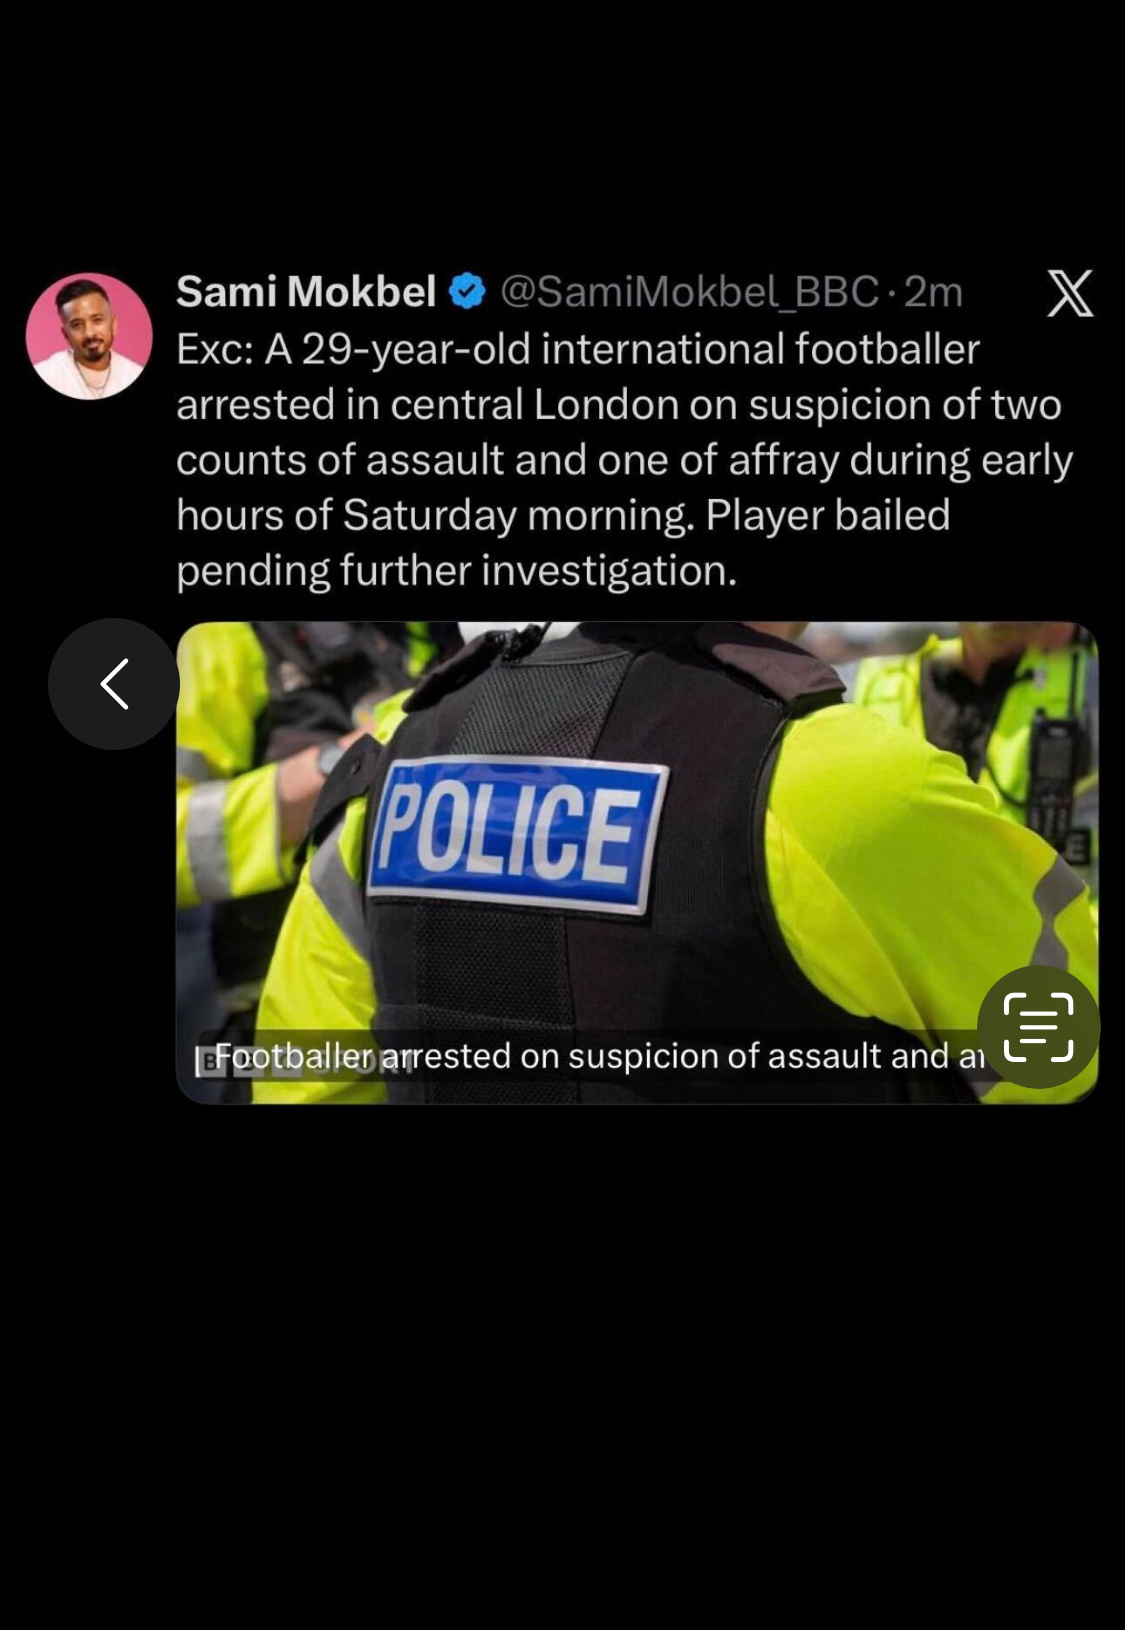Tap the blue verified checkmark badge
The height and width of the screenshot is (1630, 1125).
pyautogui.click(x=467, y=292)
